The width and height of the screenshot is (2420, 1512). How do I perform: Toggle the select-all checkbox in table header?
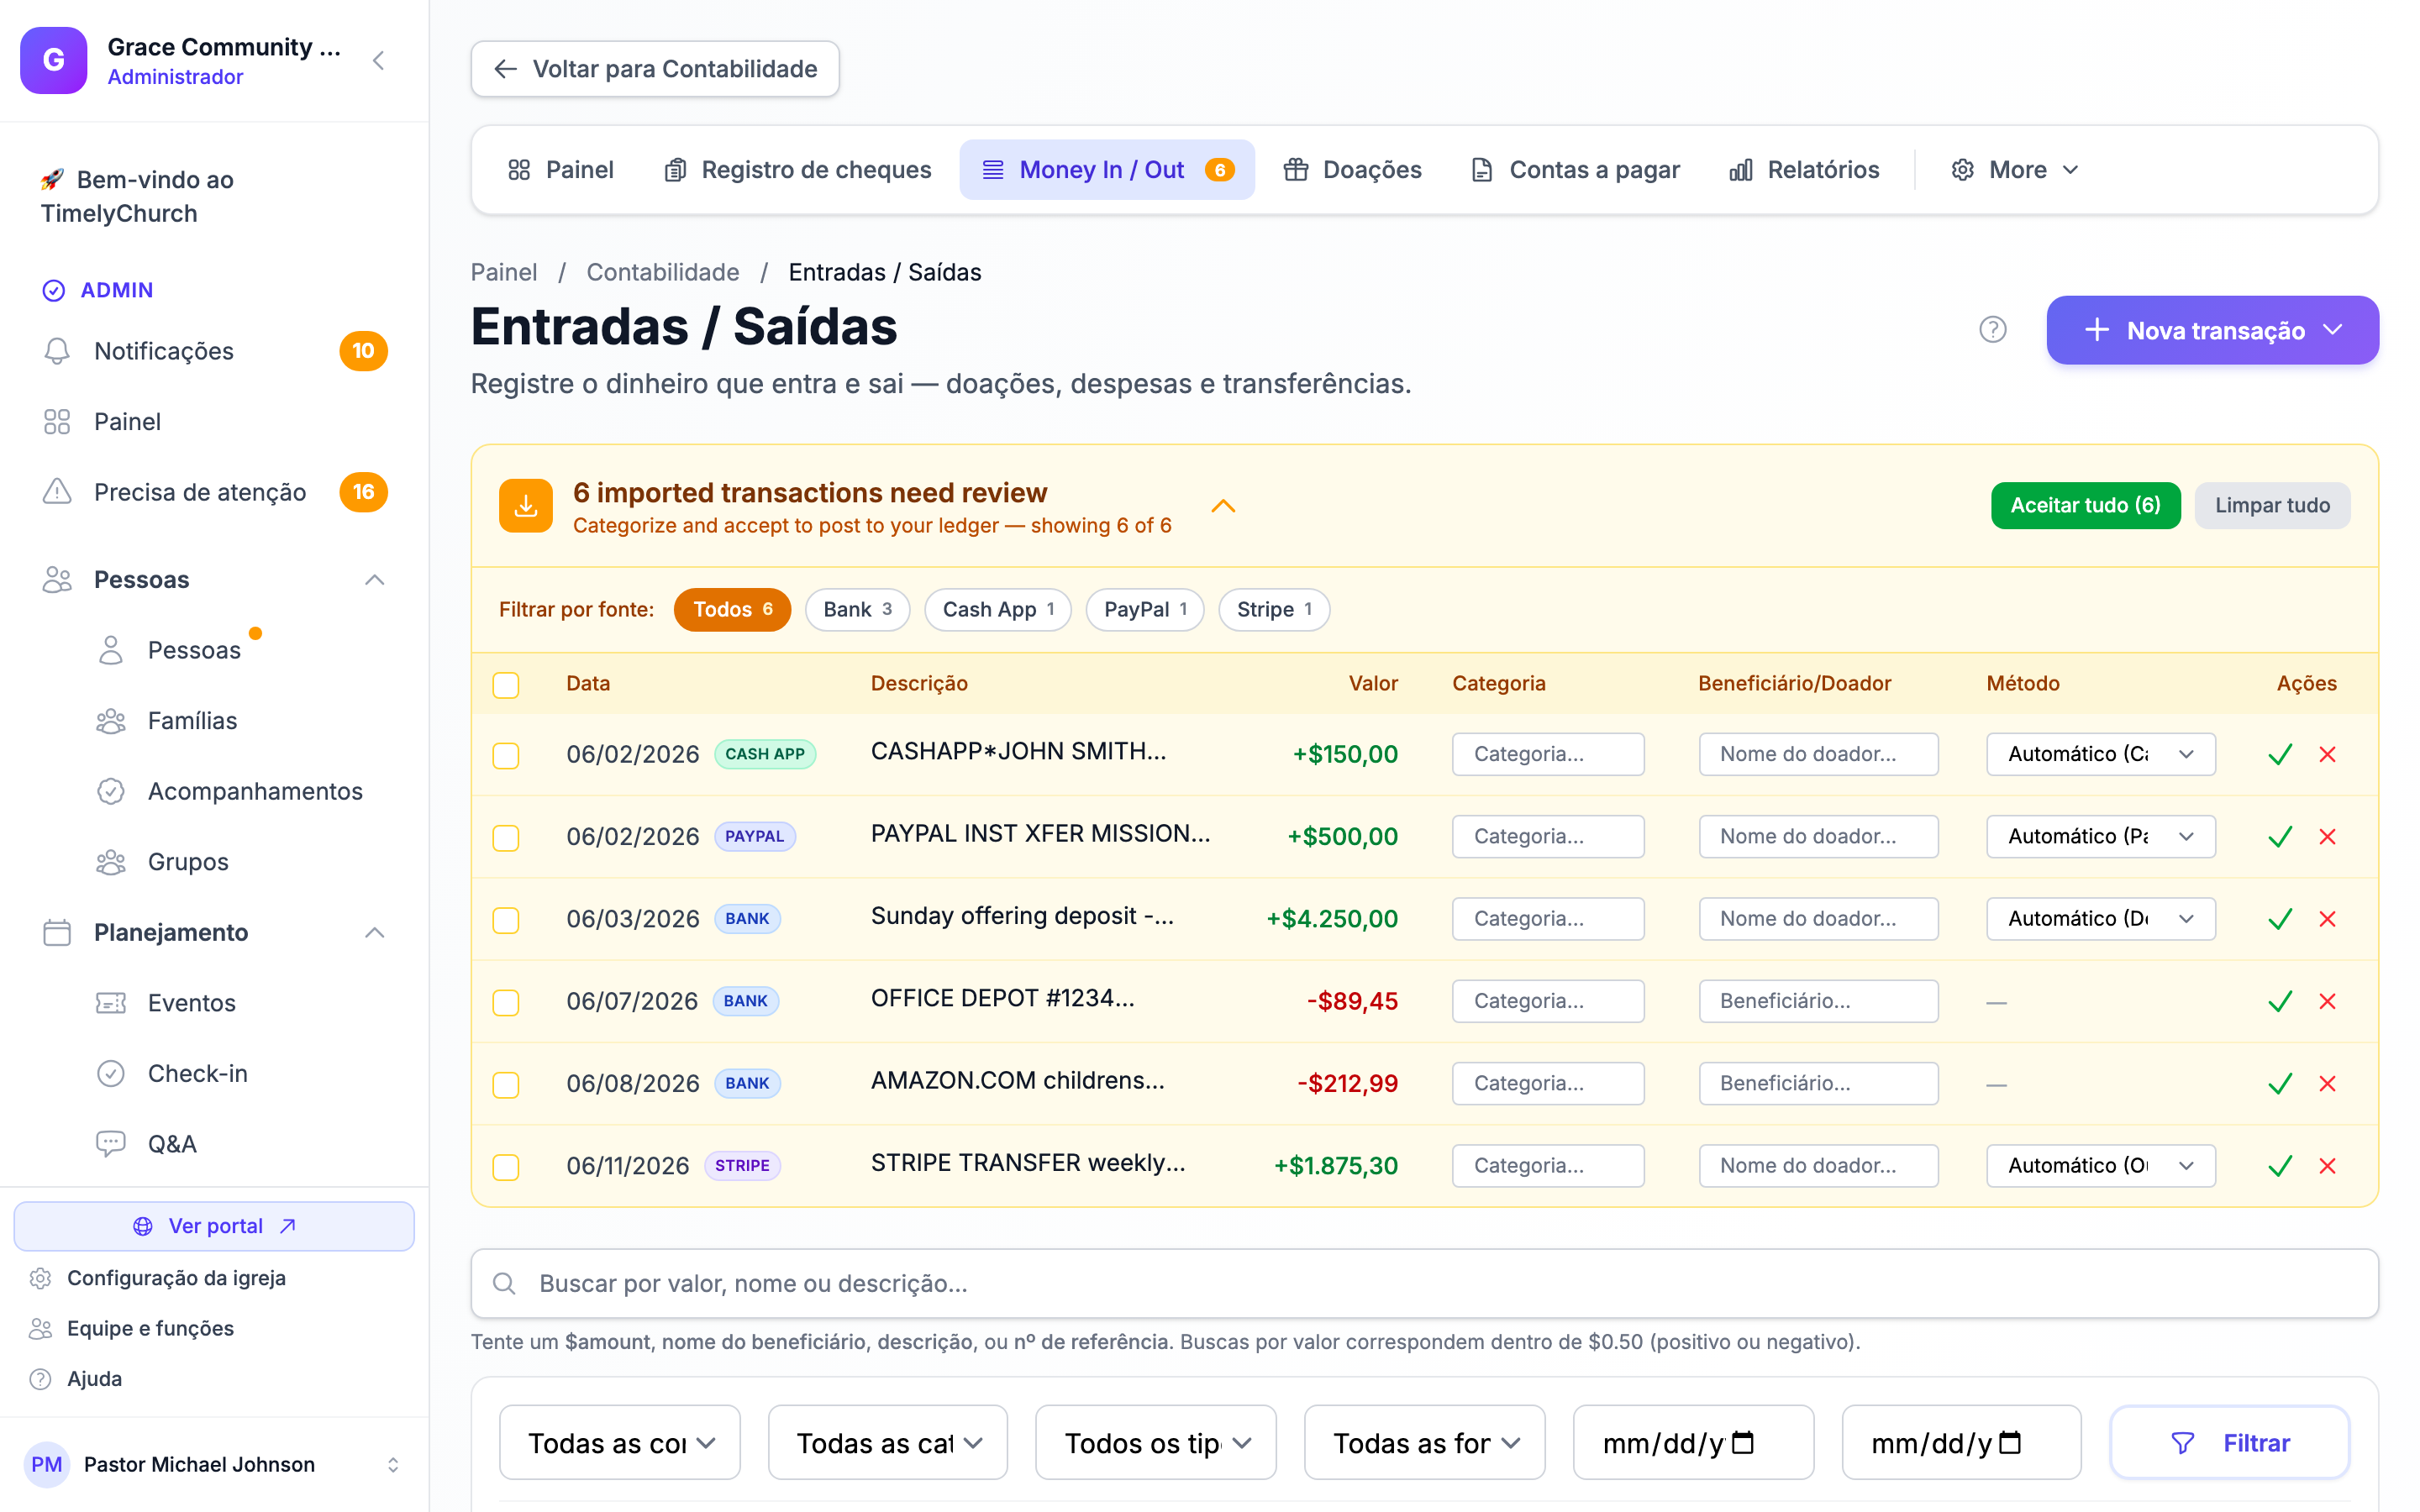tap(506, 685)
